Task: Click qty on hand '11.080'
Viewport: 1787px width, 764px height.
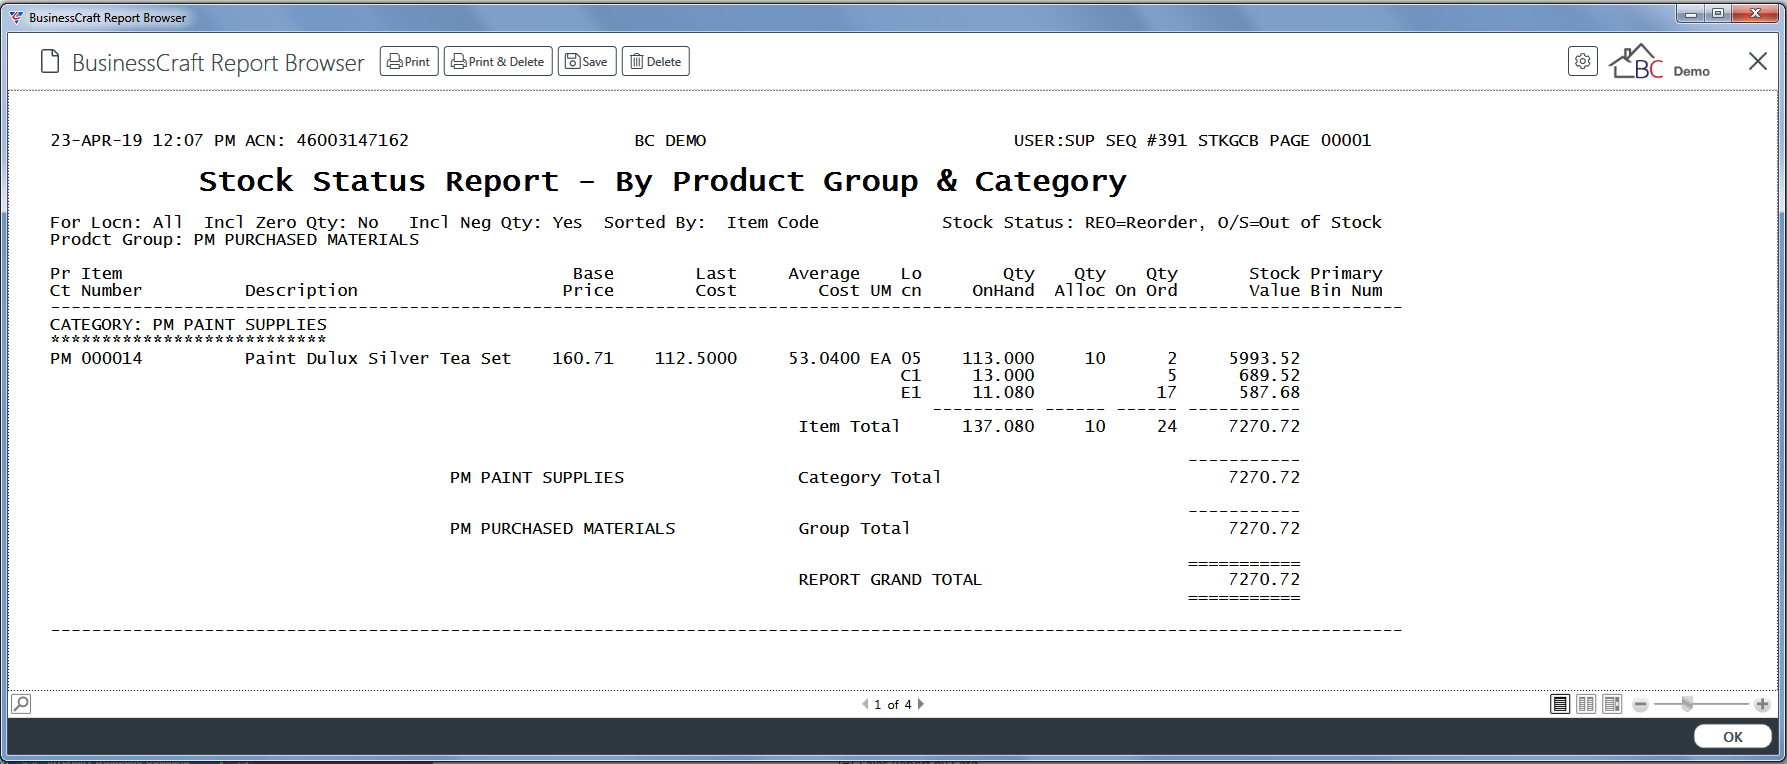Action: tap(1004, 392)
